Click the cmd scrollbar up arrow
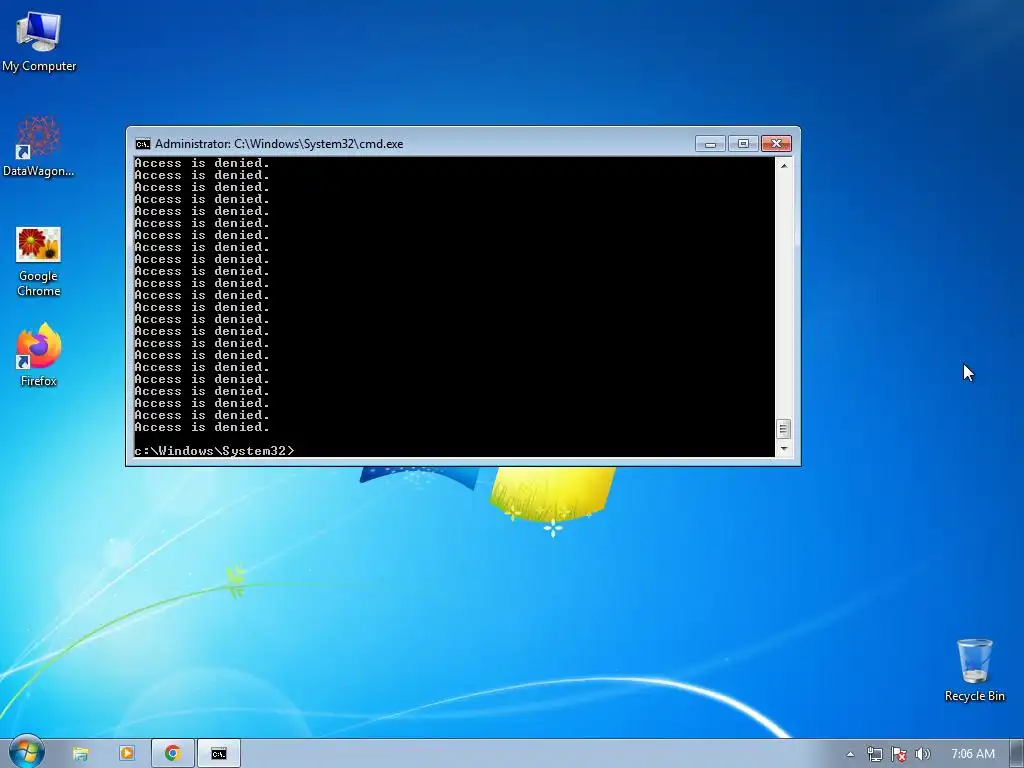 784,166
